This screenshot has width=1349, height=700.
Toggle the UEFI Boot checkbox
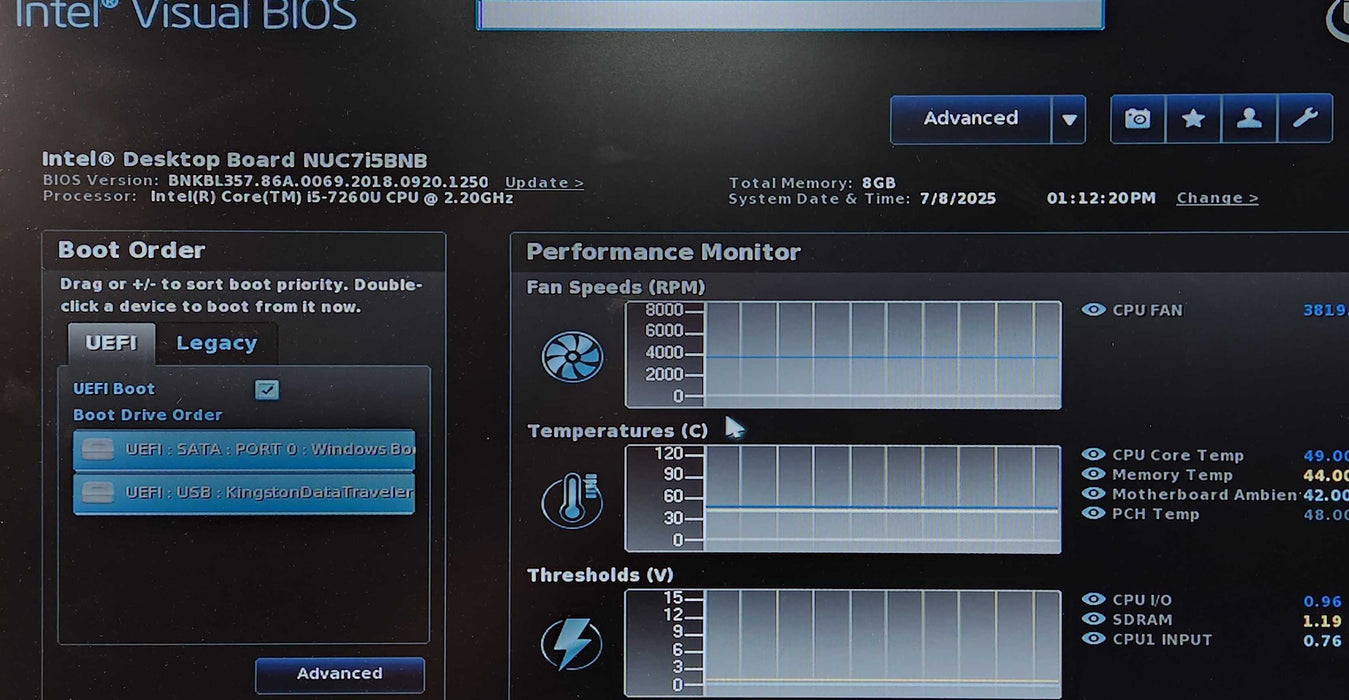click(x=267, y=389)
